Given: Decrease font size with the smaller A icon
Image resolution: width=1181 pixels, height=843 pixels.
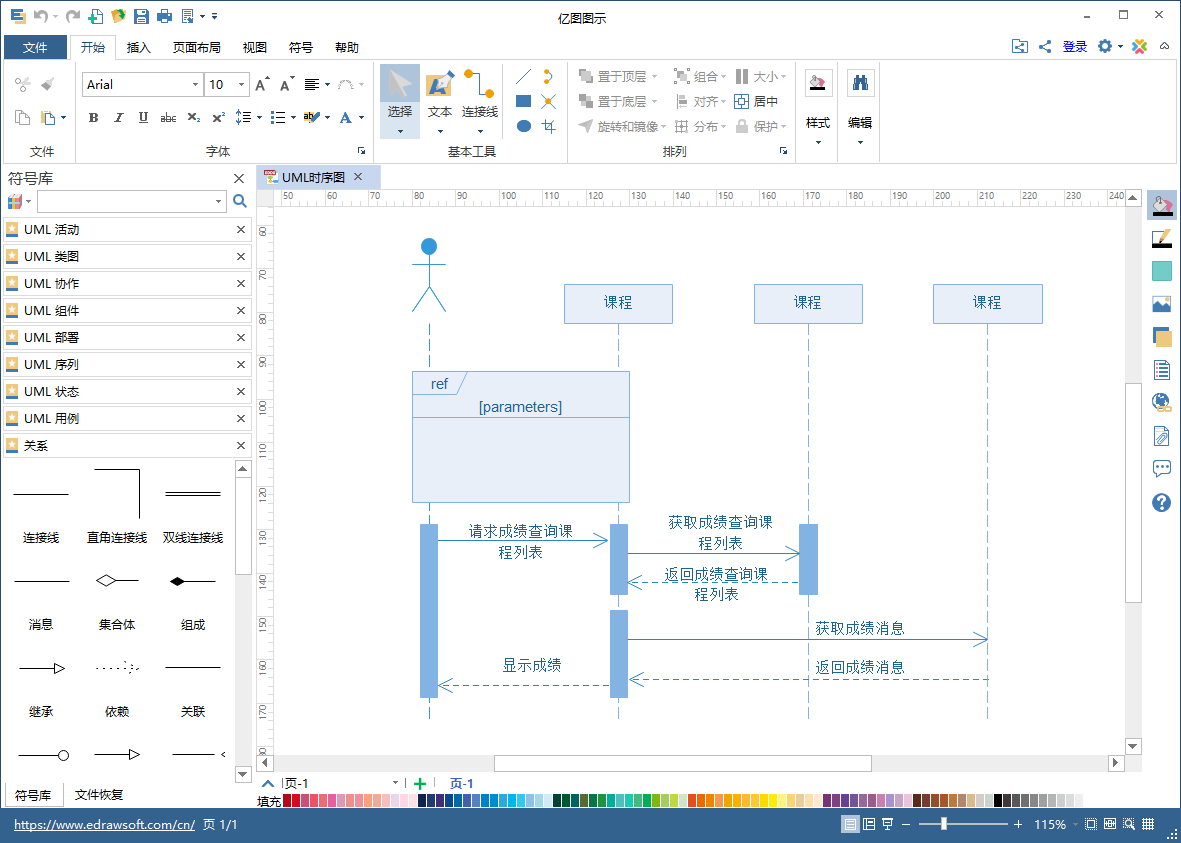Looking at the screenshot, I should point(286,84).
